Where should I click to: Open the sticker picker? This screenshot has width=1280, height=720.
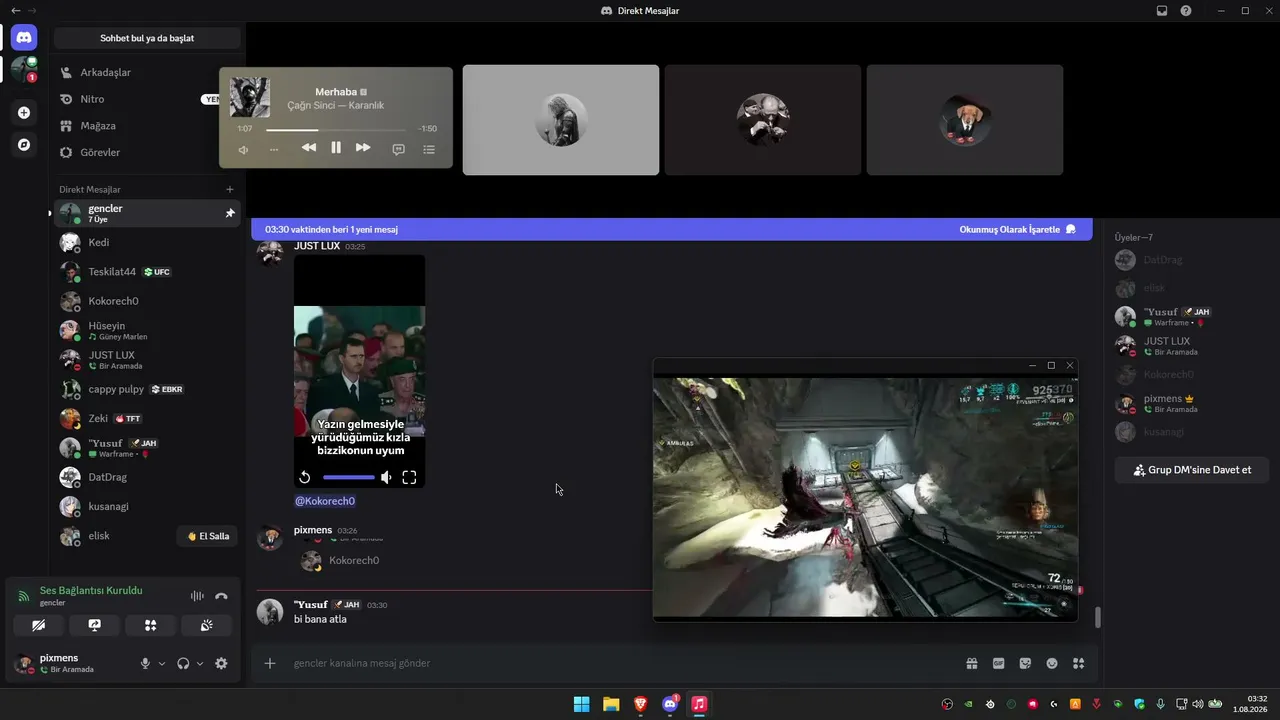coord(1025,663)
